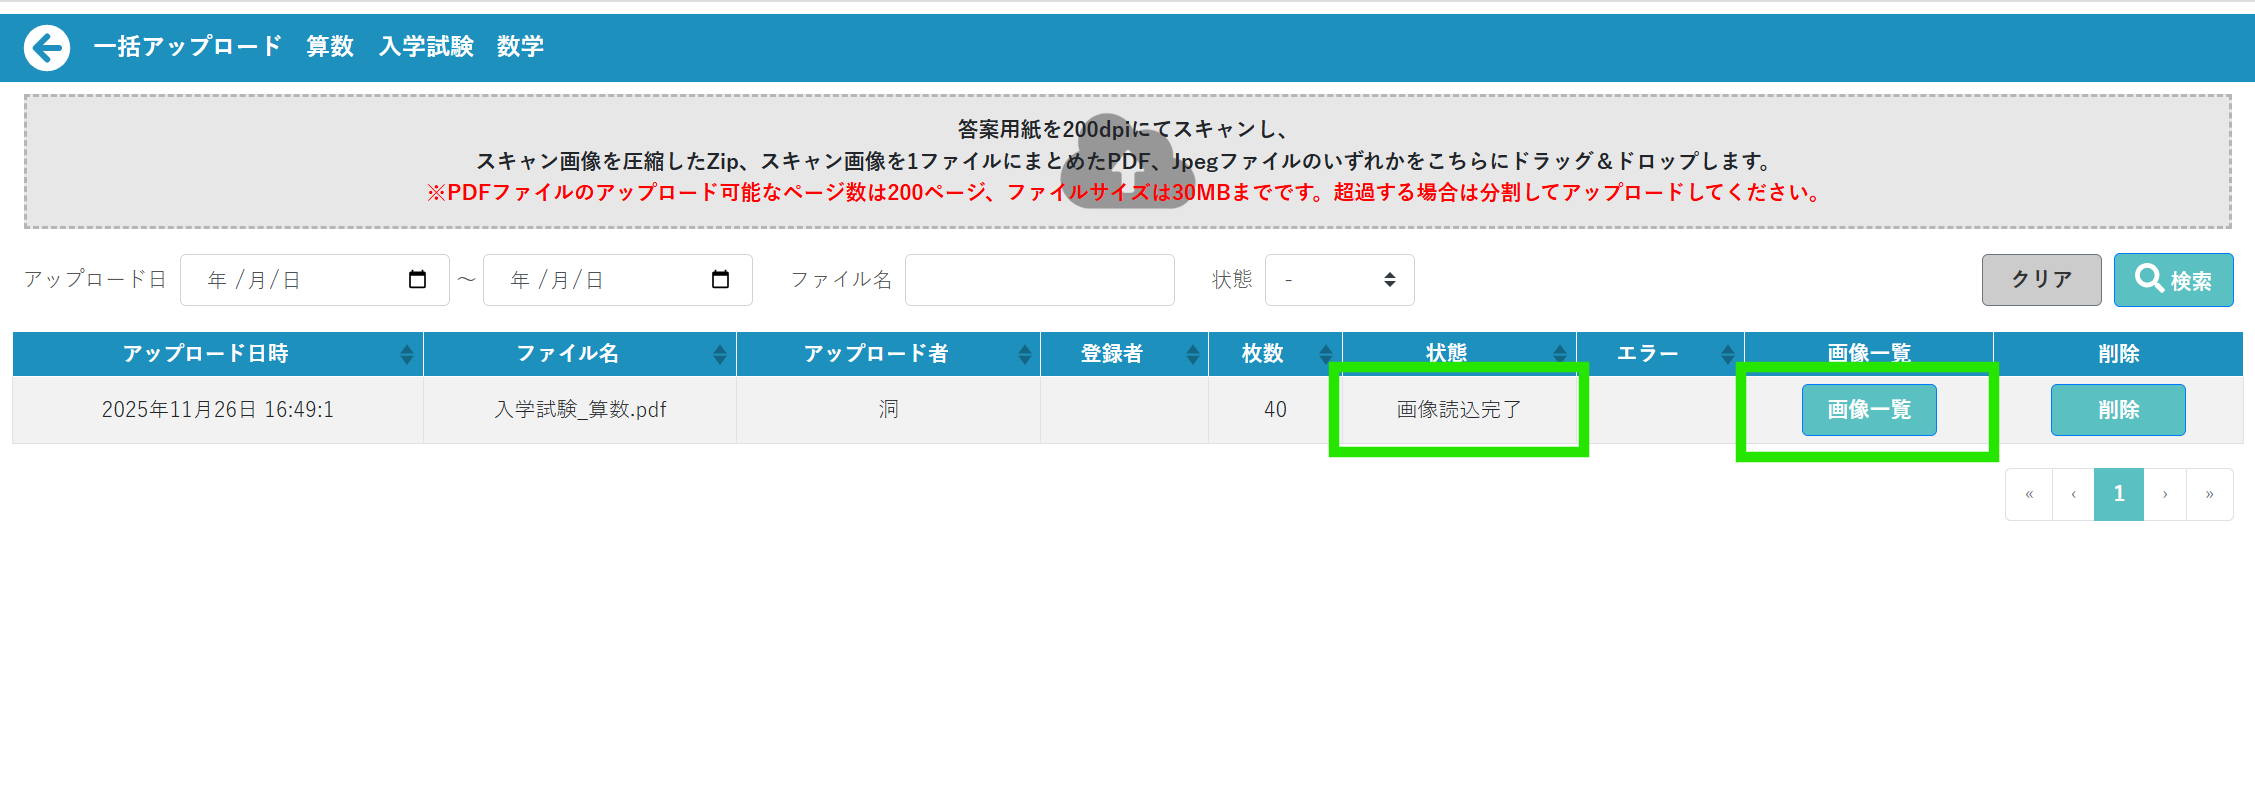The height and width of the screenshot is (802, 2255).
Task: Sort by ファイル名 column arrows
Action: tap(719, 354)
